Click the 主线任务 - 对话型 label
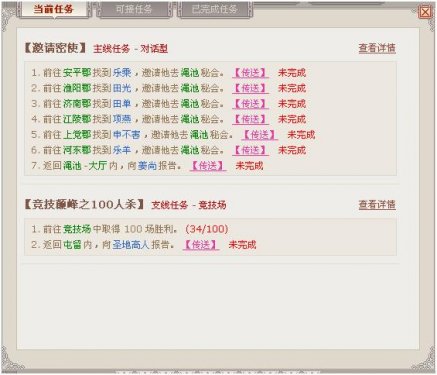The image size is (437, 375). click(x=130, y=49)
